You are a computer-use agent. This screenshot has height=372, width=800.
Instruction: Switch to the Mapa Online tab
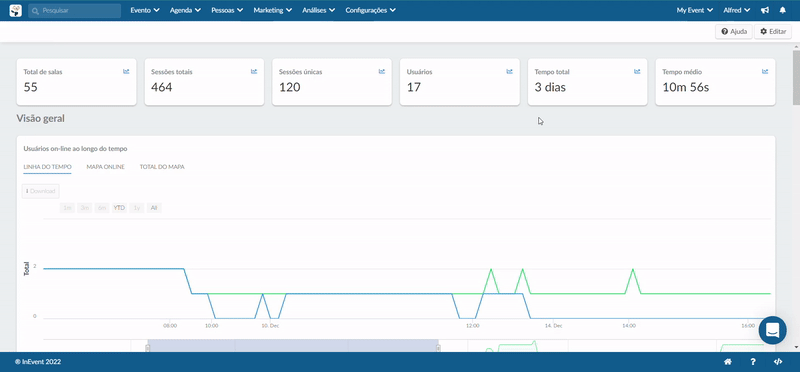[x=106, y=167]
